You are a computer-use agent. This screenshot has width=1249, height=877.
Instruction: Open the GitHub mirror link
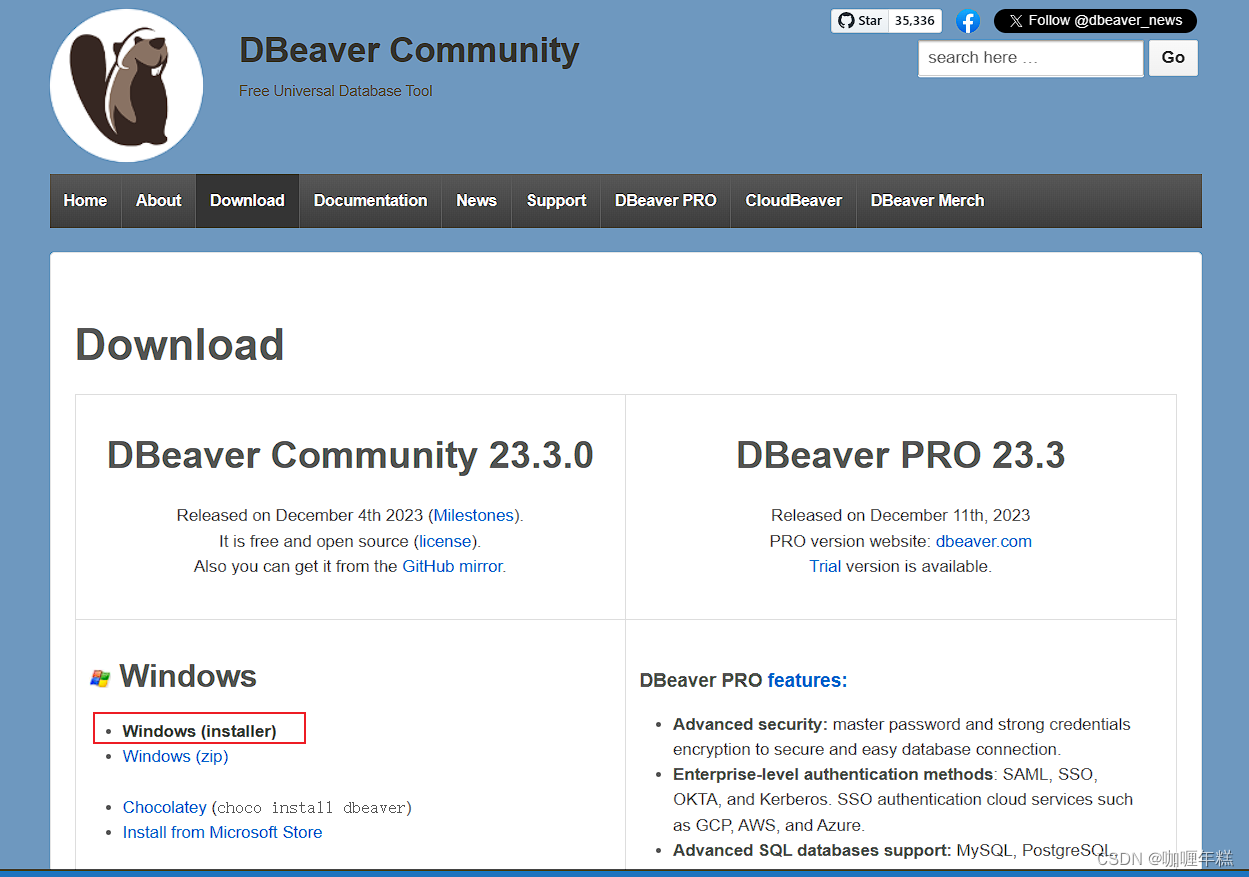tap(452, 566)
